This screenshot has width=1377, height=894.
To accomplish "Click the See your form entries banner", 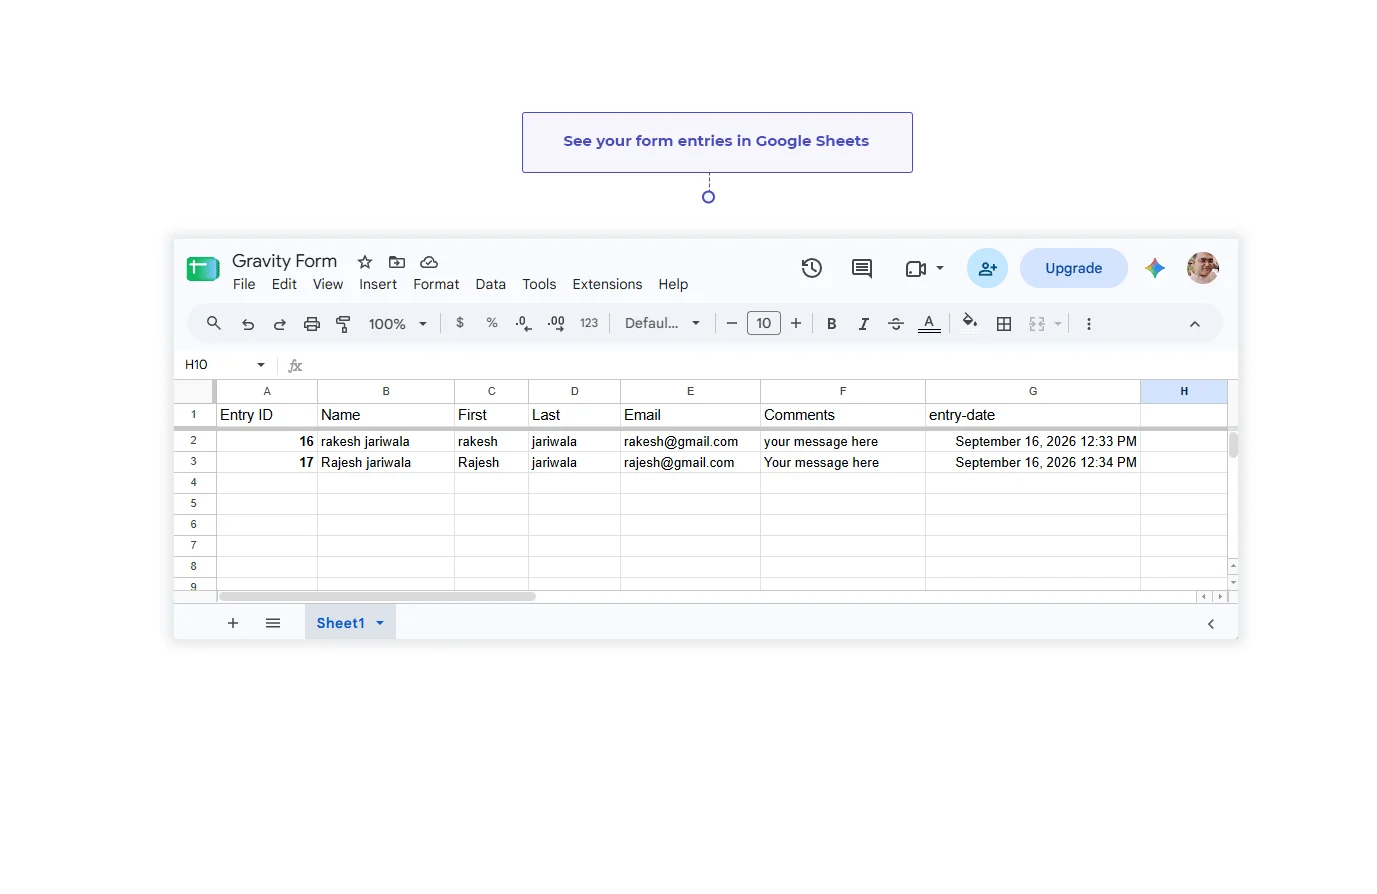I will point(717,142).
